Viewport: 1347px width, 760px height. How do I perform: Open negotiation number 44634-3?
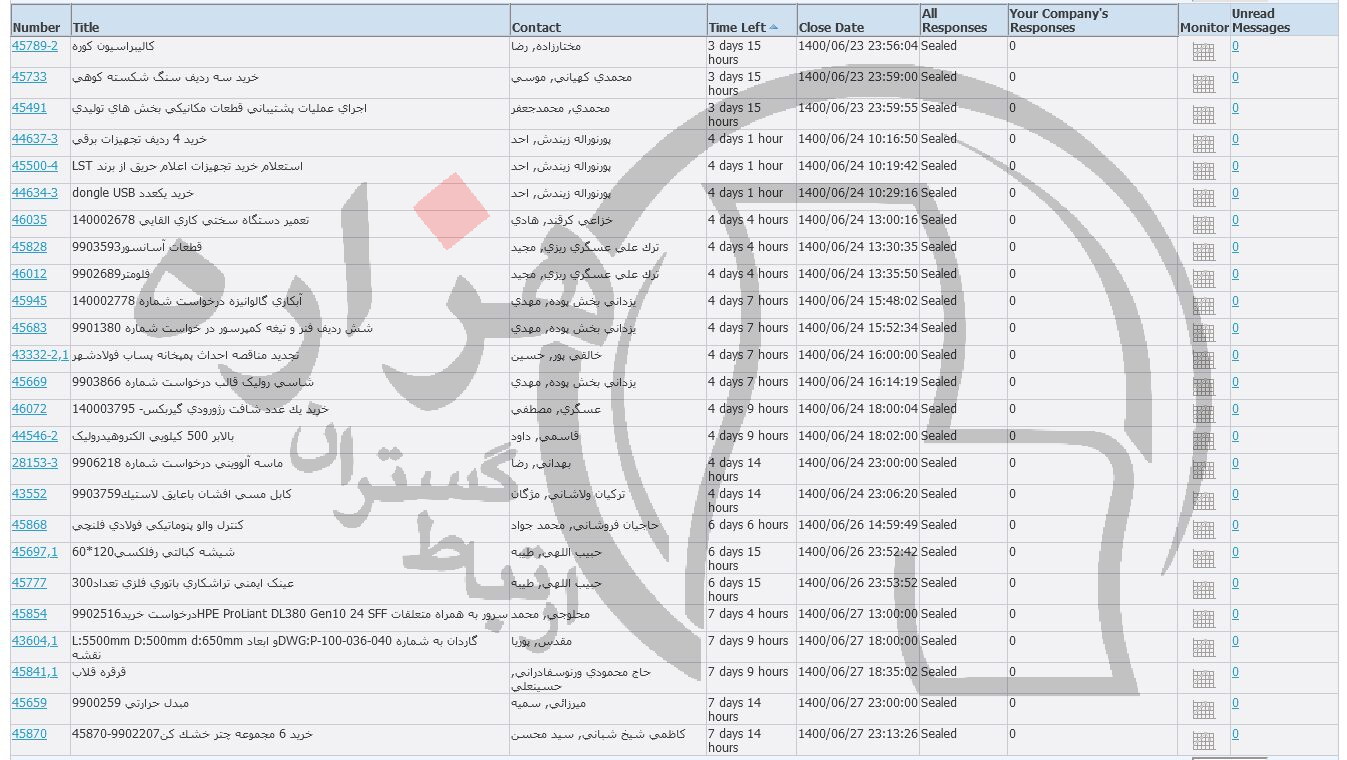tap(35, 193)
